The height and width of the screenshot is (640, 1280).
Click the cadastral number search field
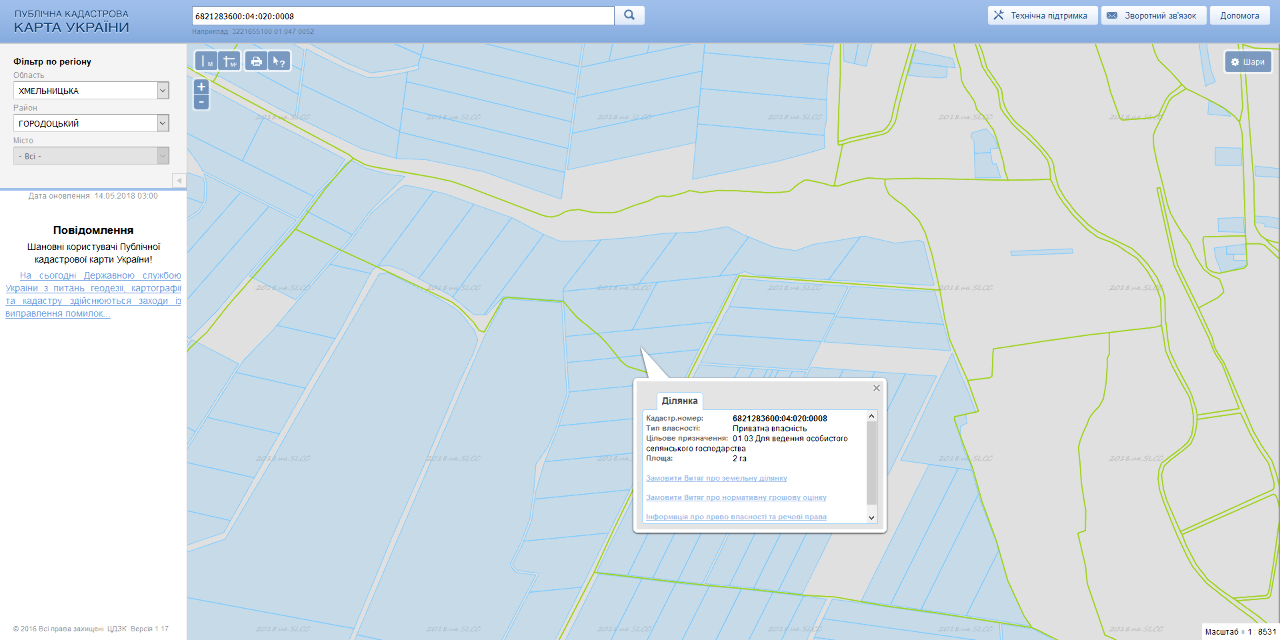point(402,16)
